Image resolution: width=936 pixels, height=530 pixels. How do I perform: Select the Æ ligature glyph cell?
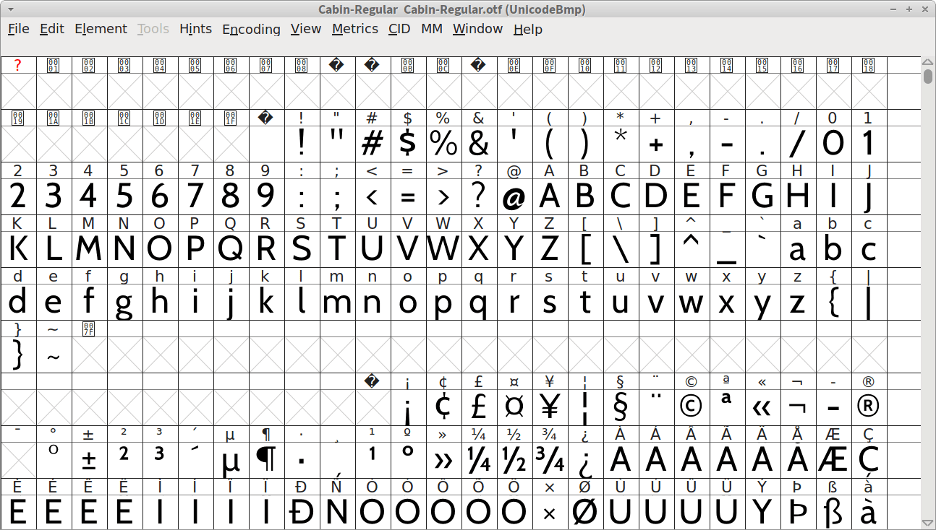833,460
